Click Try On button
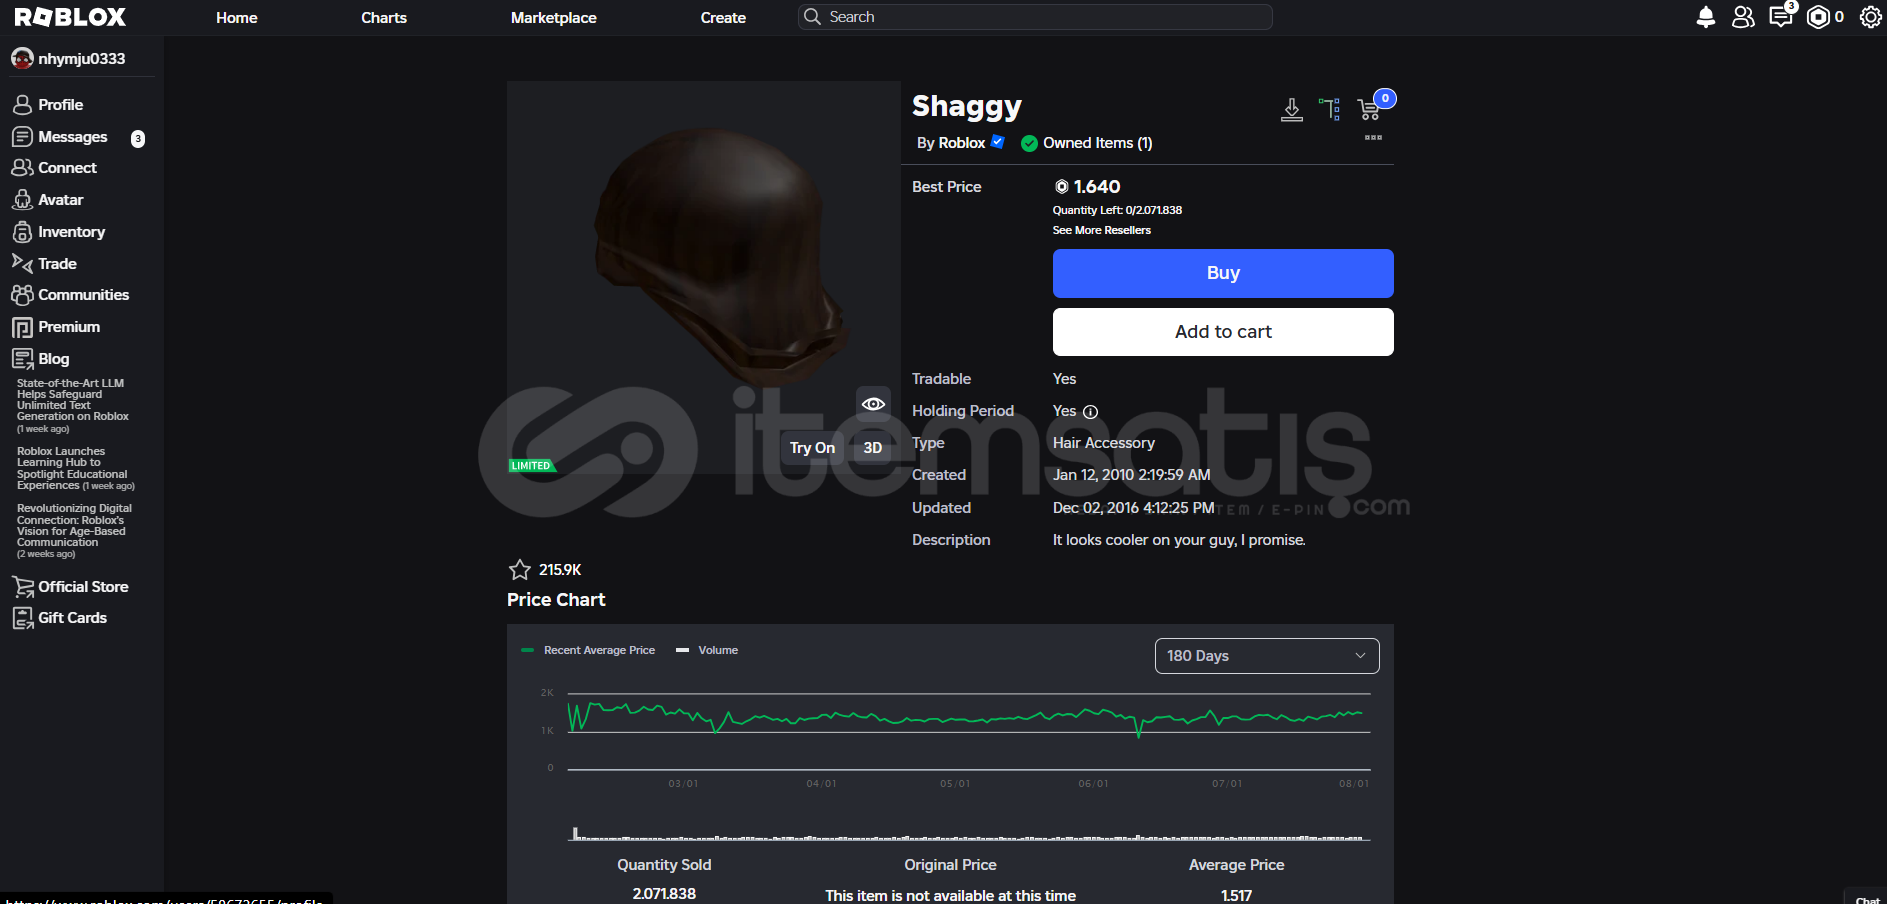The image size is (1887, 904). (x=812, y=448)
